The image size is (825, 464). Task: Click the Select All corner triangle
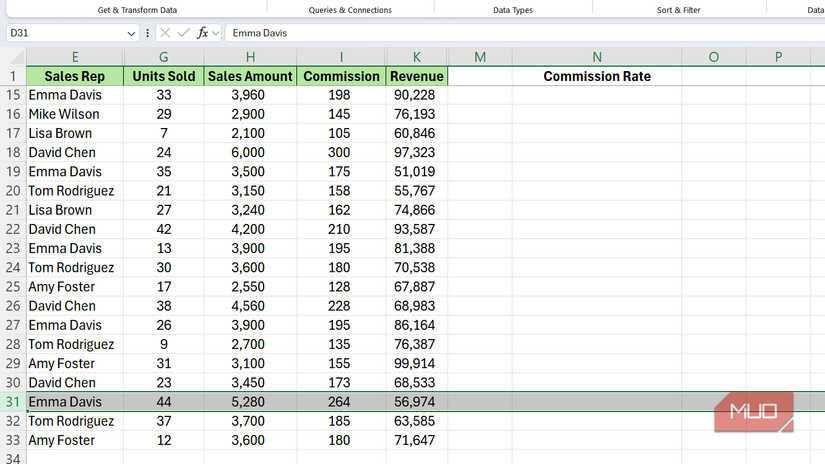[15, 57]
